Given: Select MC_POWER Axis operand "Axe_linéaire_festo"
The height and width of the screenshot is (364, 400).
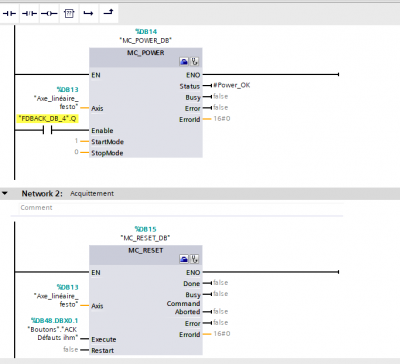Looking at the screenshot, I should [x=56, y=102].
